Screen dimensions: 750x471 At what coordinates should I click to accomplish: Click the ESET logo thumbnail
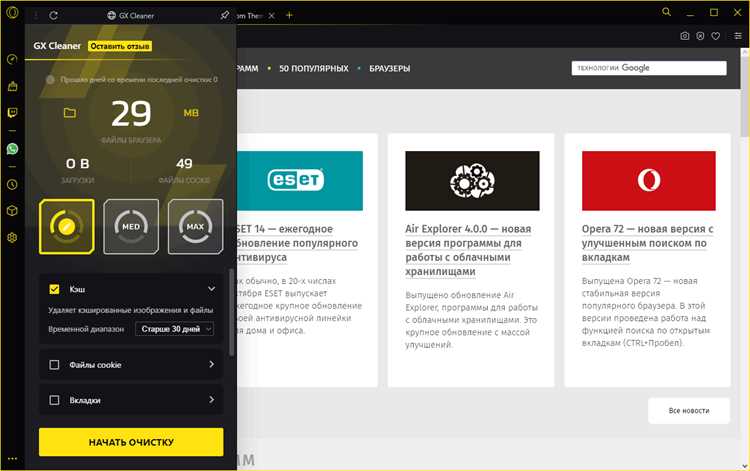[300, 181]
